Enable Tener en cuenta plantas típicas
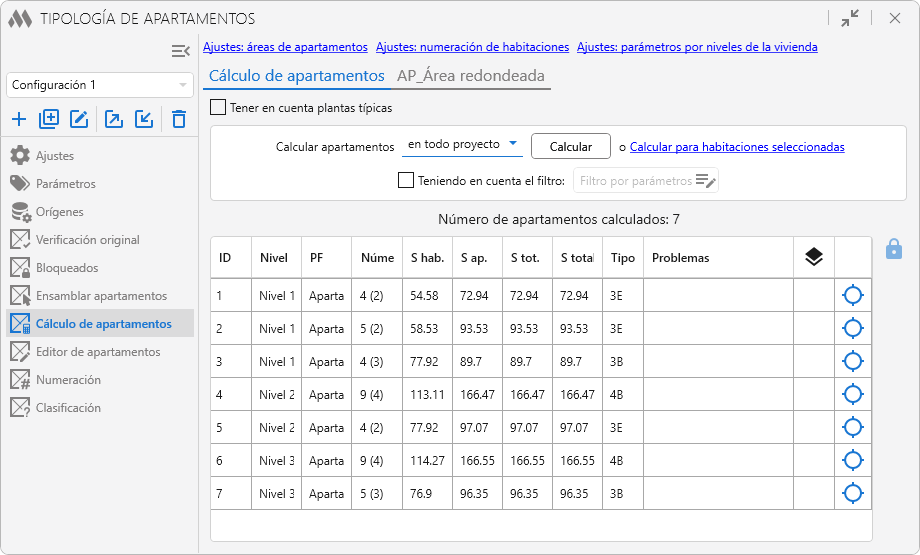Image resolution: width=920 pixels, height=555 pixels. tap(218, 108)
